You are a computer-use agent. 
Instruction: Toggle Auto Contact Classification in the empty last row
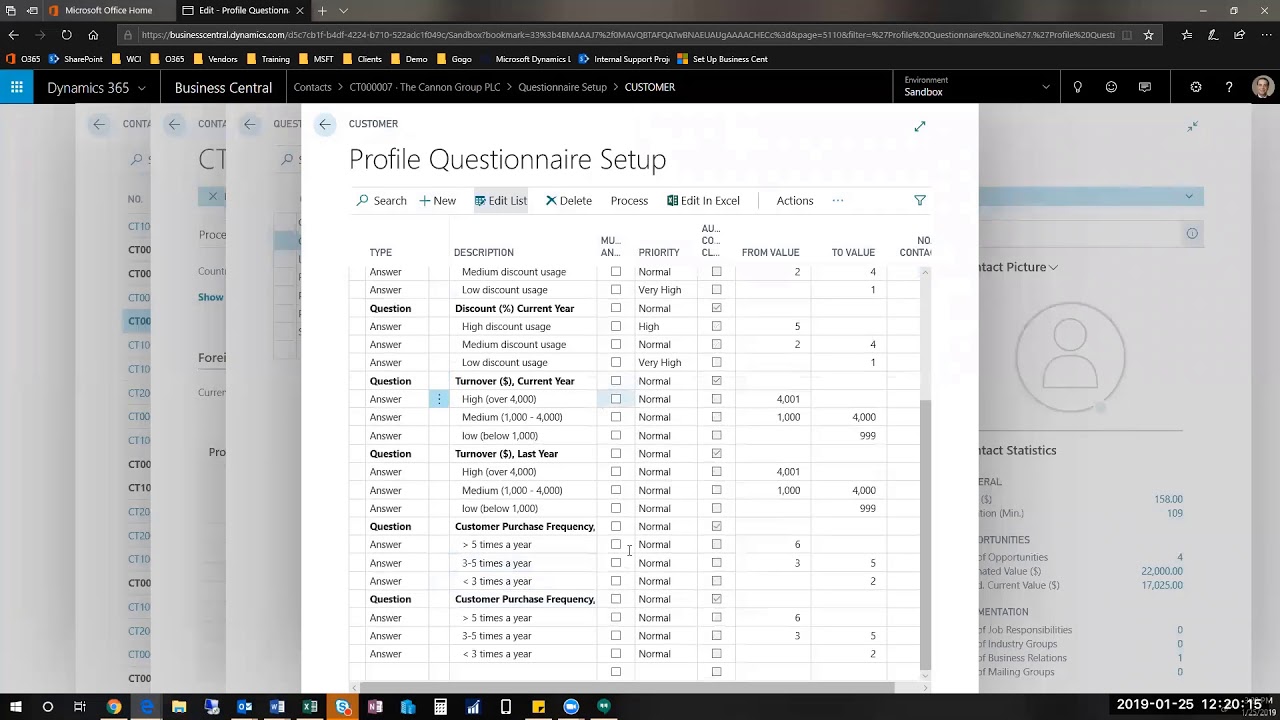716,672
